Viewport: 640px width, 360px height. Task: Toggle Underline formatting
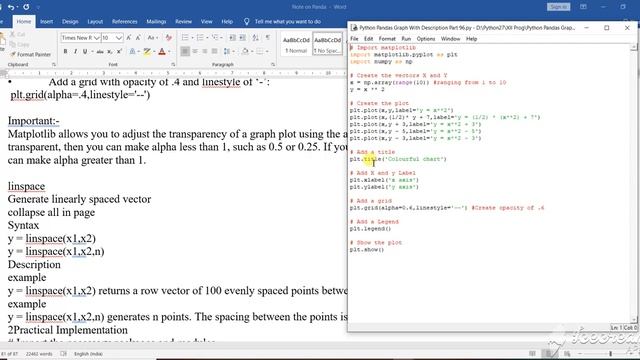(85, 51)
